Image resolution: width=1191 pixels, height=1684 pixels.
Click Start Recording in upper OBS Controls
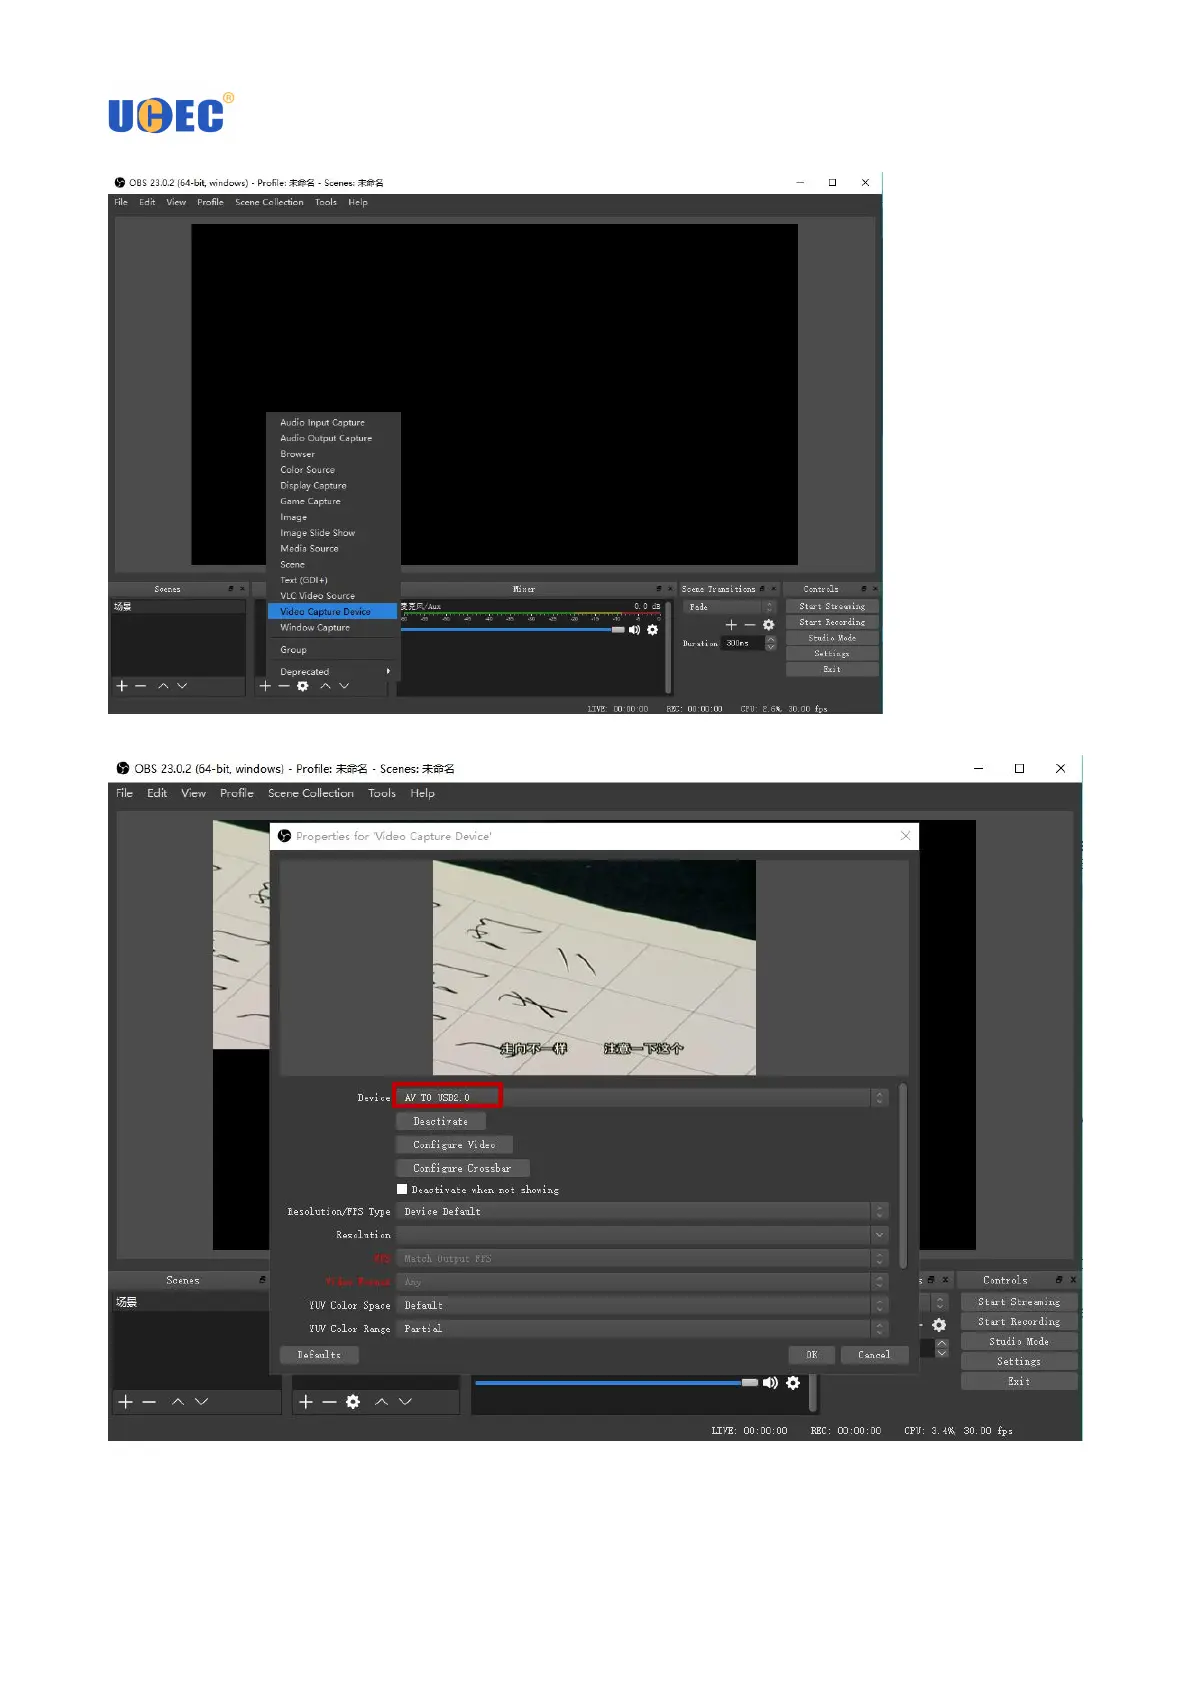(832, 622)
